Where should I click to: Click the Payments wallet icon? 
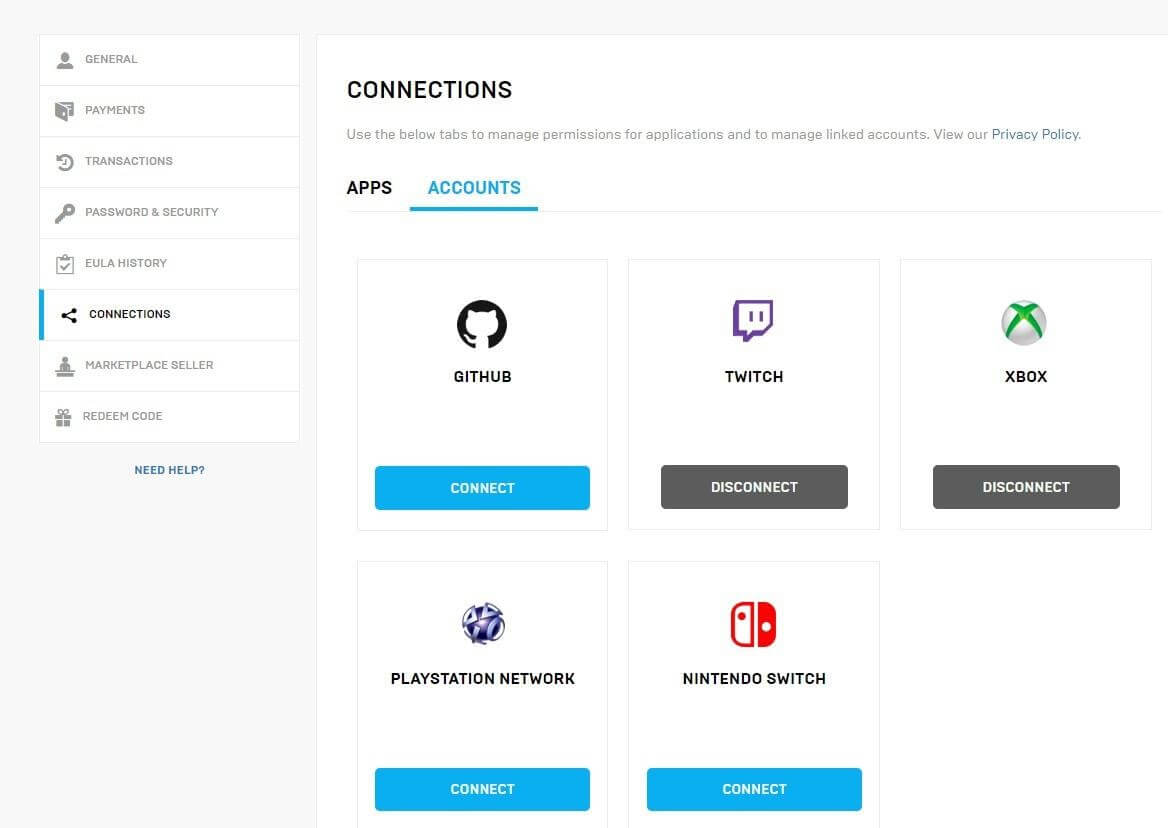coord(64,111)
